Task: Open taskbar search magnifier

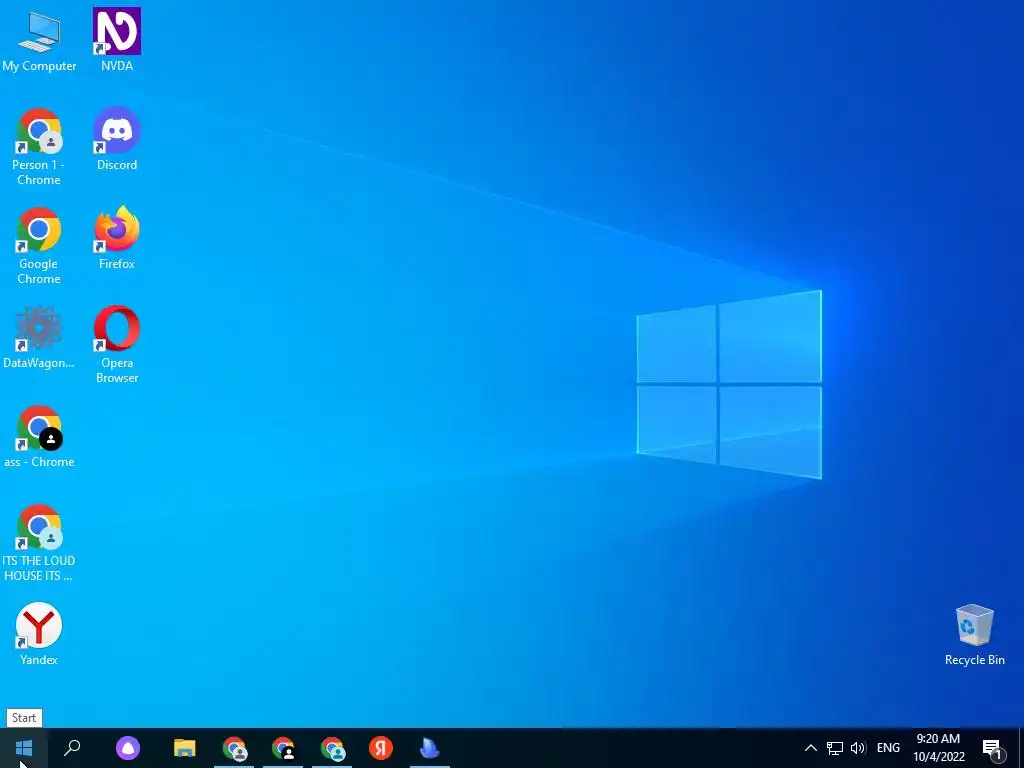Action: [72, 748]
